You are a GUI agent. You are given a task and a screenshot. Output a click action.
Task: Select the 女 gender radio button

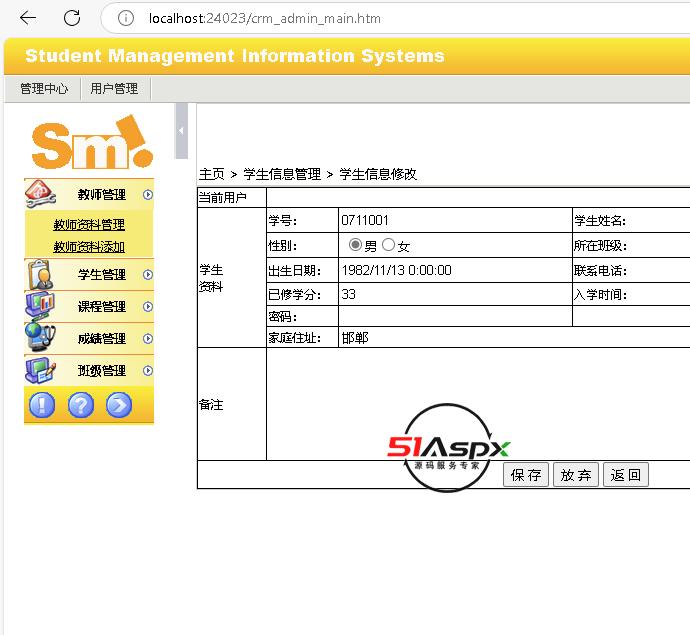click(x=388, y=245)
